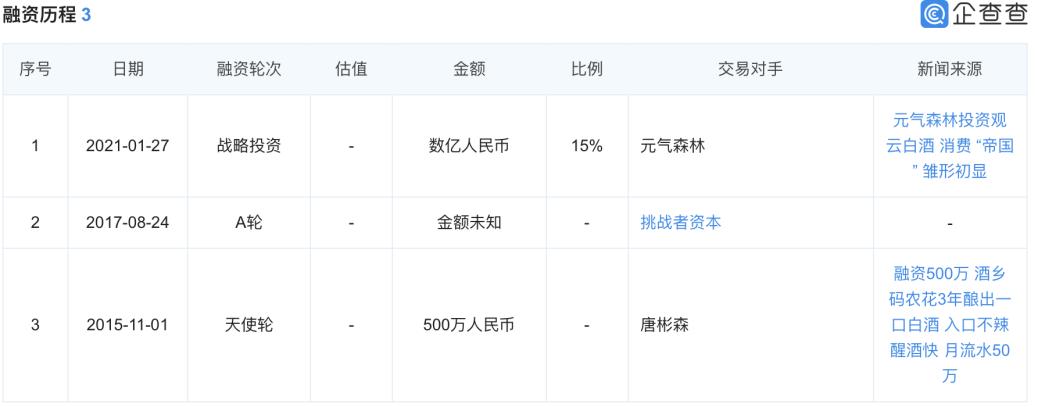Click the 融资历程 section heading
The height and width of the screenshot is (407, 1038).
coord(39,15)
